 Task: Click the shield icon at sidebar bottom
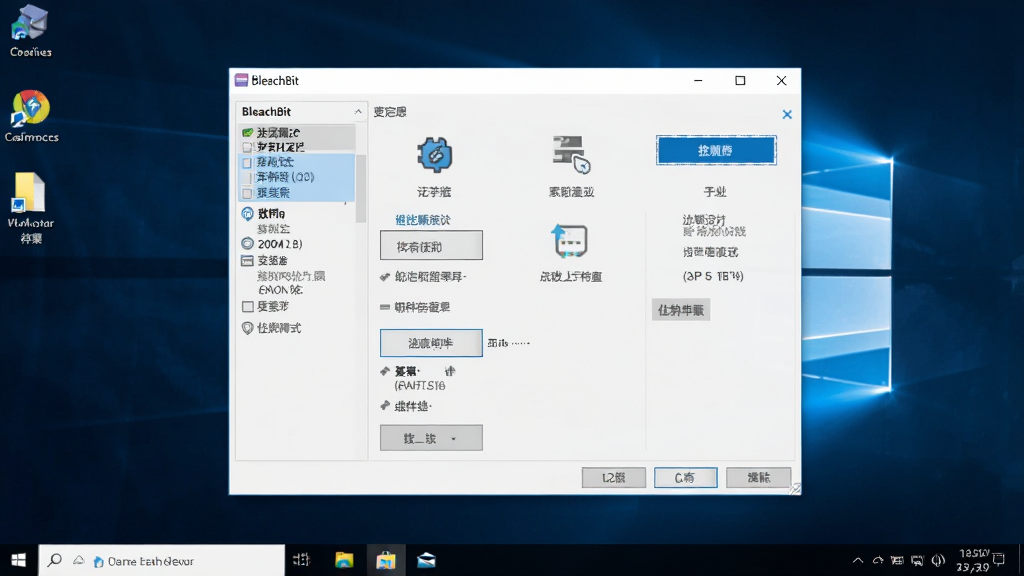click(x=248, y=328)
